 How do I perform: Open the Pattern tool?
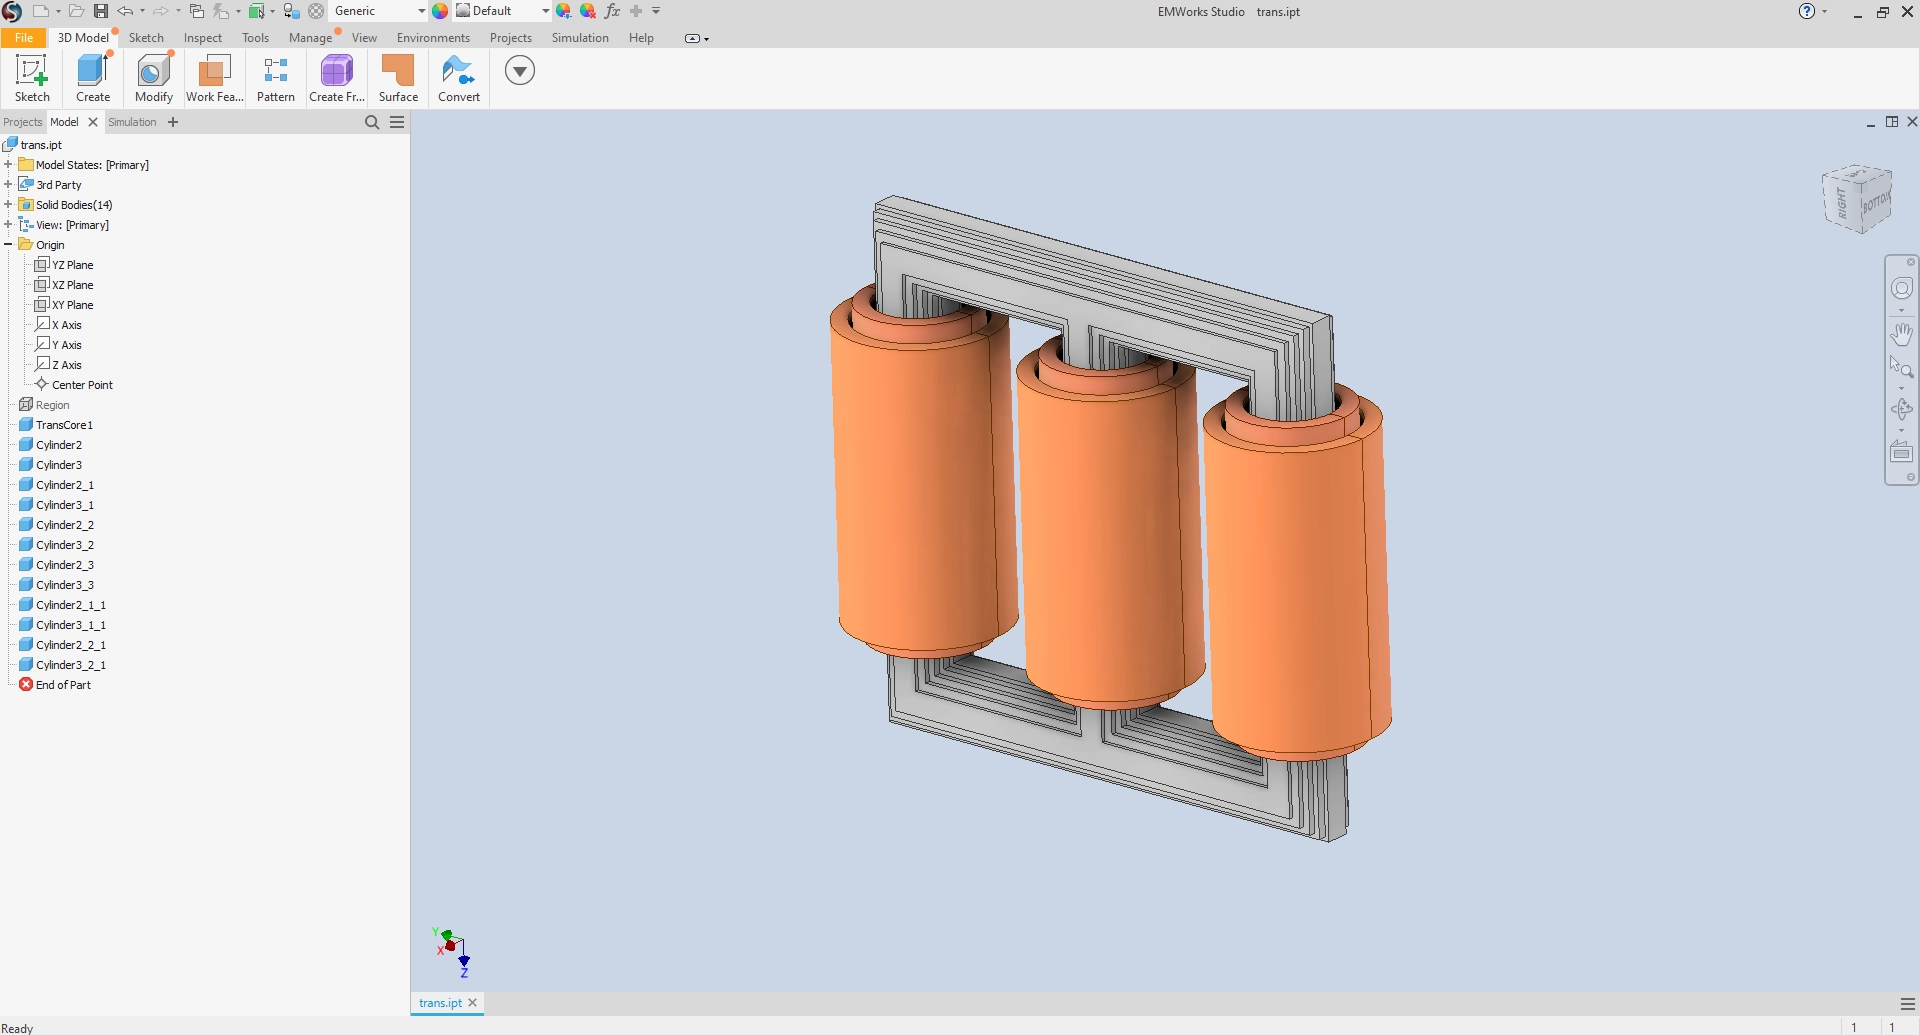click(x=276, y=78)
